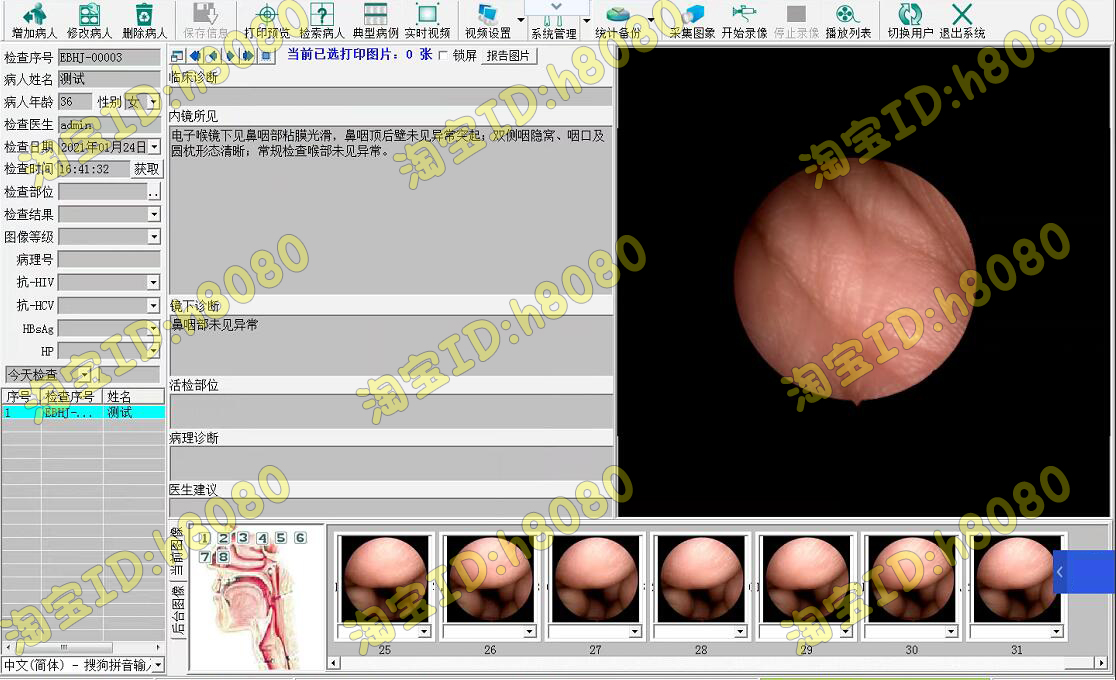Click the '..' browse button for 检查部位
The image size is (1116, 680).
tap(154, 192)
